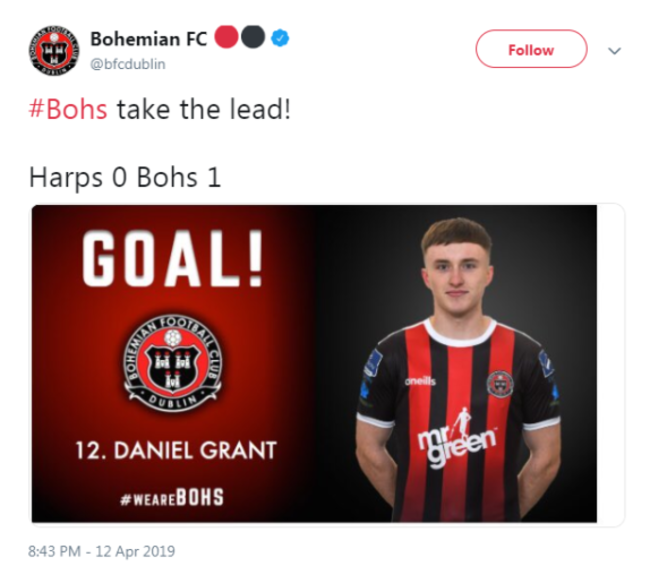Screen dimensions: 650x566
Task: Click the GOAL! heading in the image
Action: 172,259
